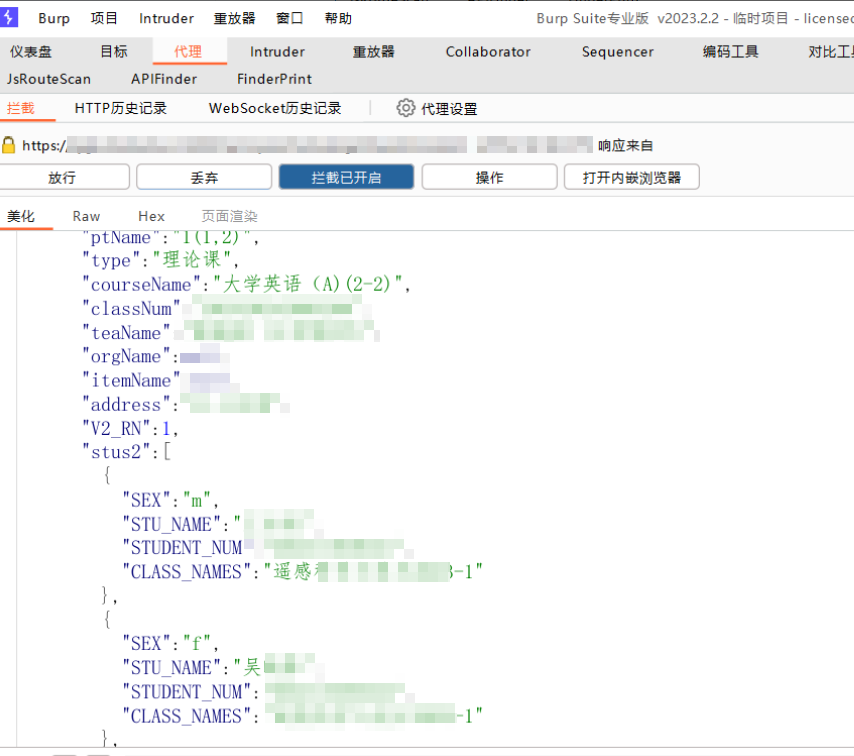
Task: Click the "type" key in the JSON
Action: pos(111,260)
